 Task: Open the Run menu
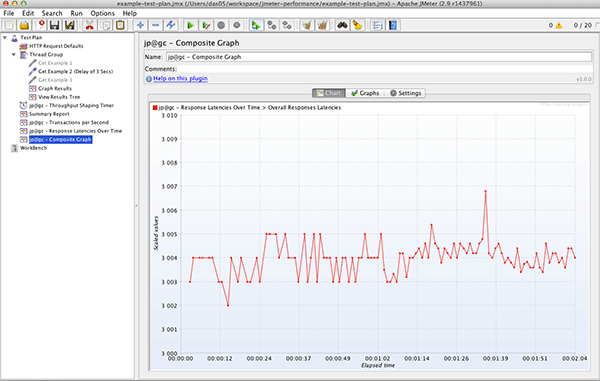tap(77, 13)
